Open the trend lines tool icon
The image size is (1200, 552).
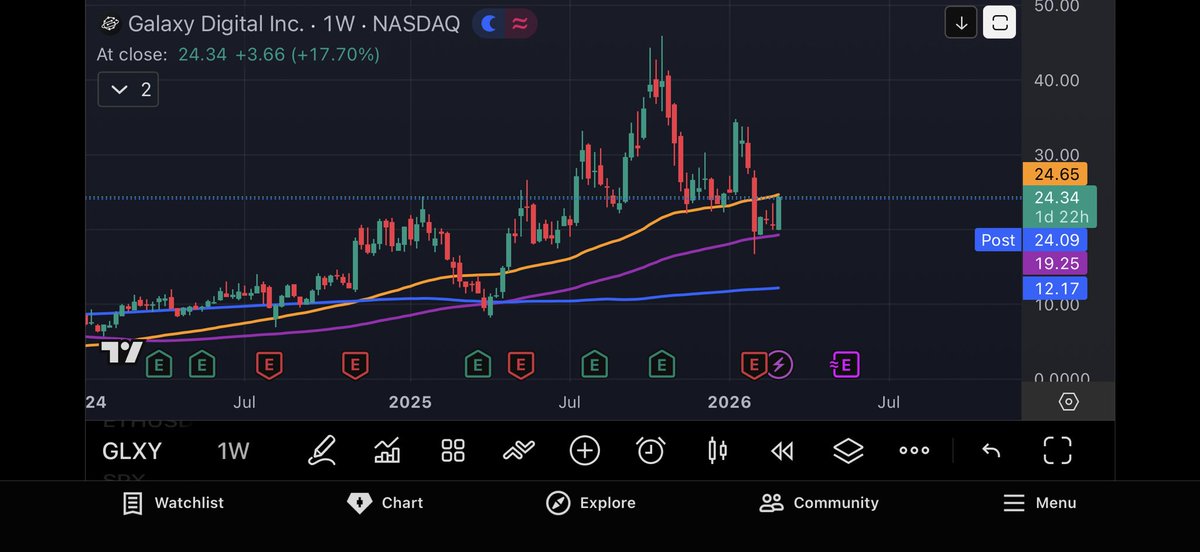click(x=517, y=451)
